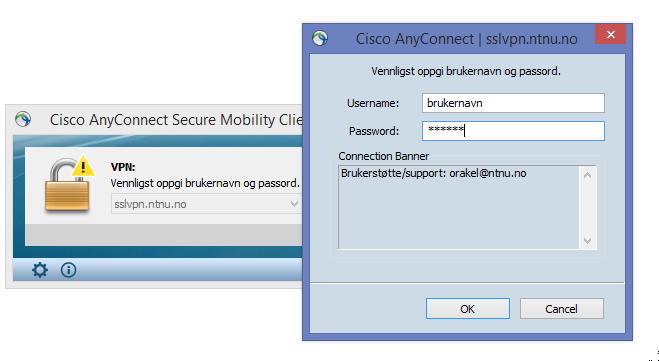Viewport: 659px width, 361px height.
Task: Click the padlock warning VPN icon
Action: [x=70, y=184]
